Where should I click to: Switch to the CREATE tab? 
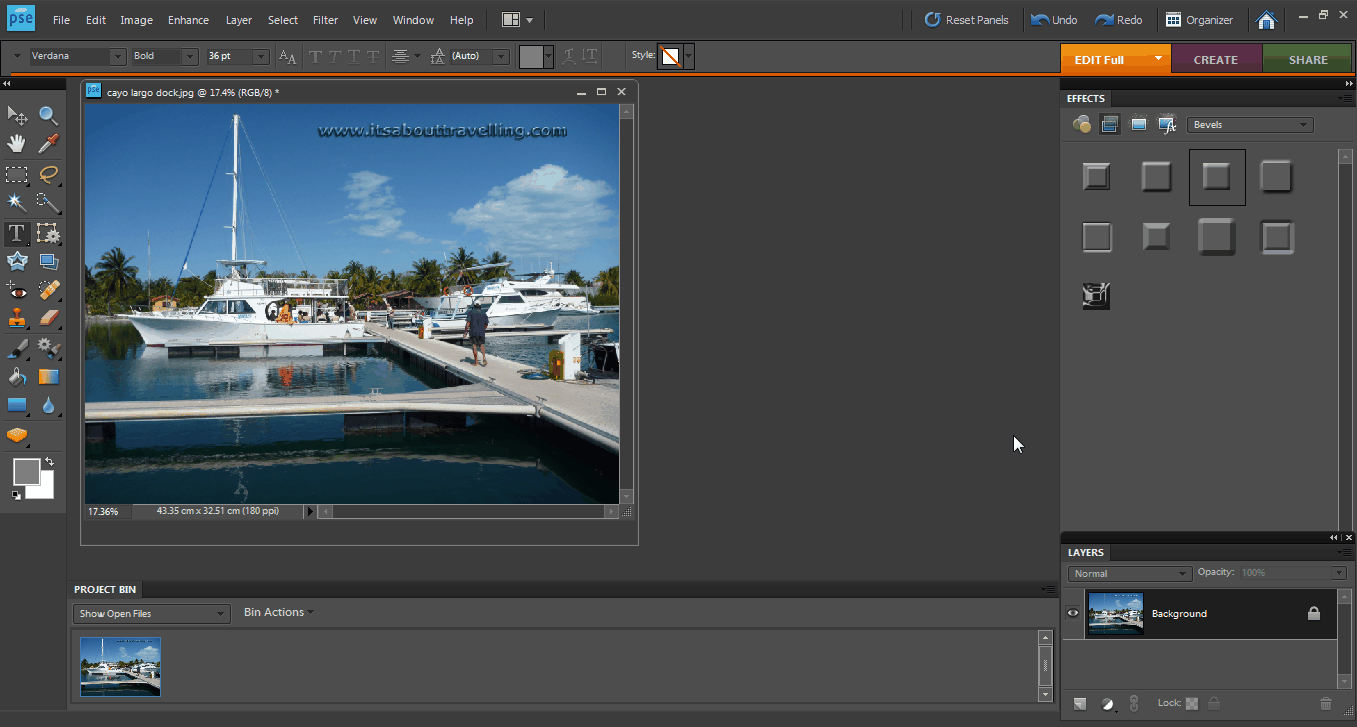[x=1215, y=60]
